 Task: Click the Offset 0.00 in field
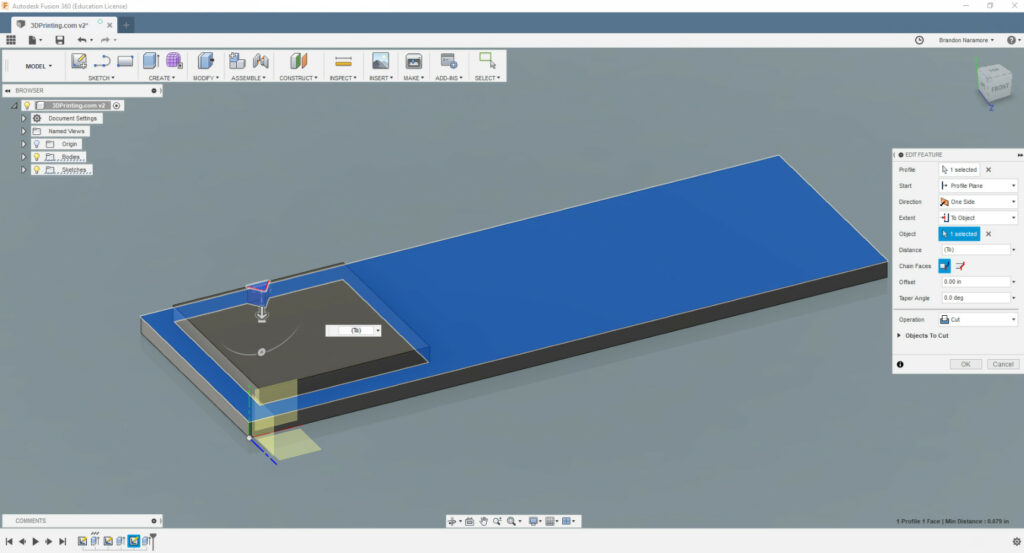click(976, 281)
